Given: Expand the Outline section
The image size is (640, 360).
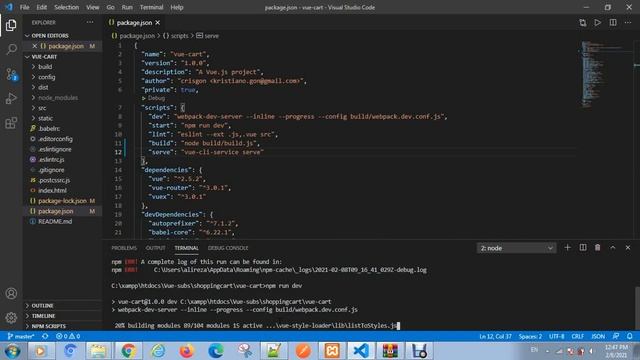Looking at the screenshot, I should tap(42, 306).
